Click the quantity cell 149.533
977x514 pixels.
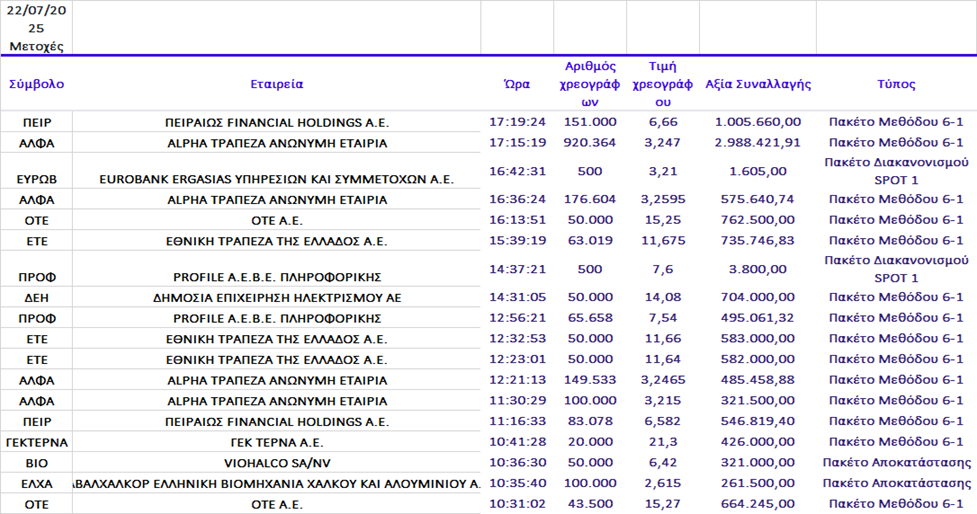coord(589,379)
